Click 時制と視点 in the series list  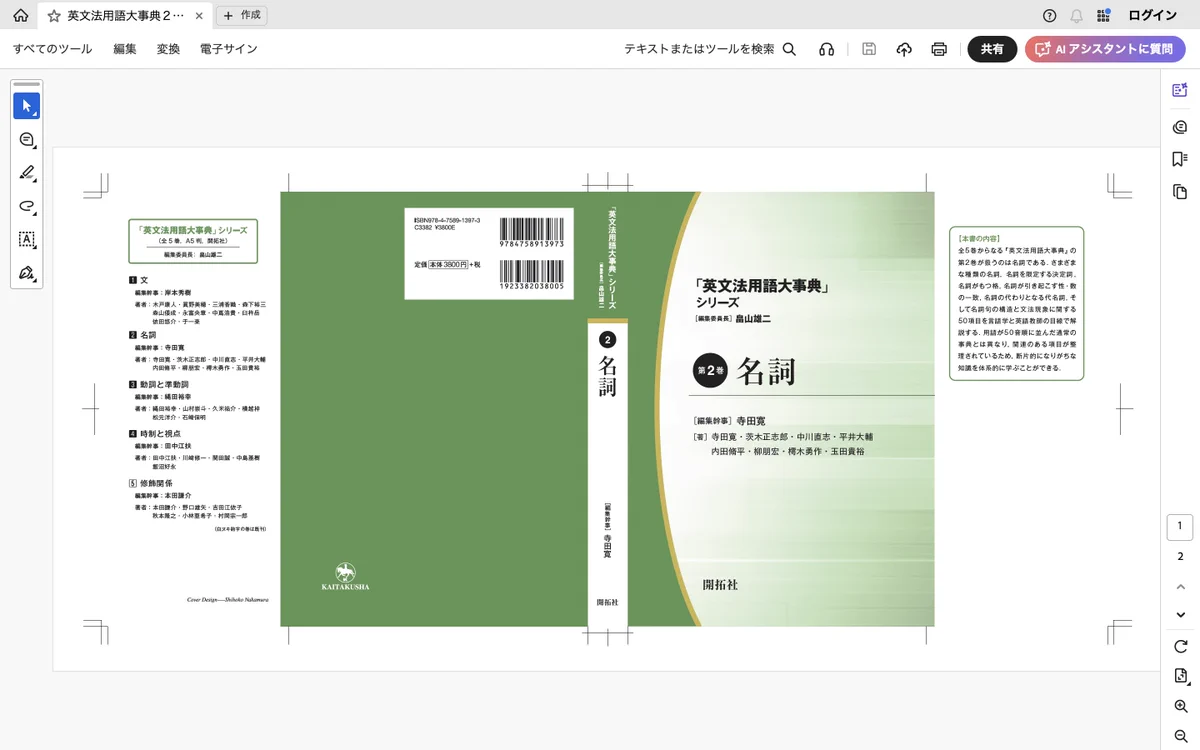158,434
